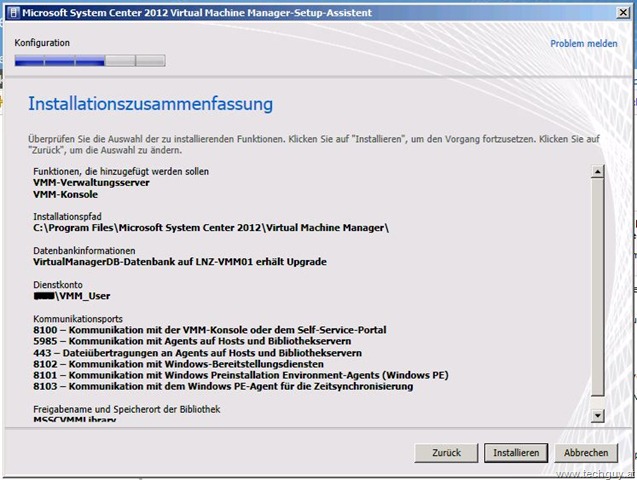The height and width of the screenshot is (480, 637).
Task: Go back with the Zurück button
Action: [x=446, y=453]
